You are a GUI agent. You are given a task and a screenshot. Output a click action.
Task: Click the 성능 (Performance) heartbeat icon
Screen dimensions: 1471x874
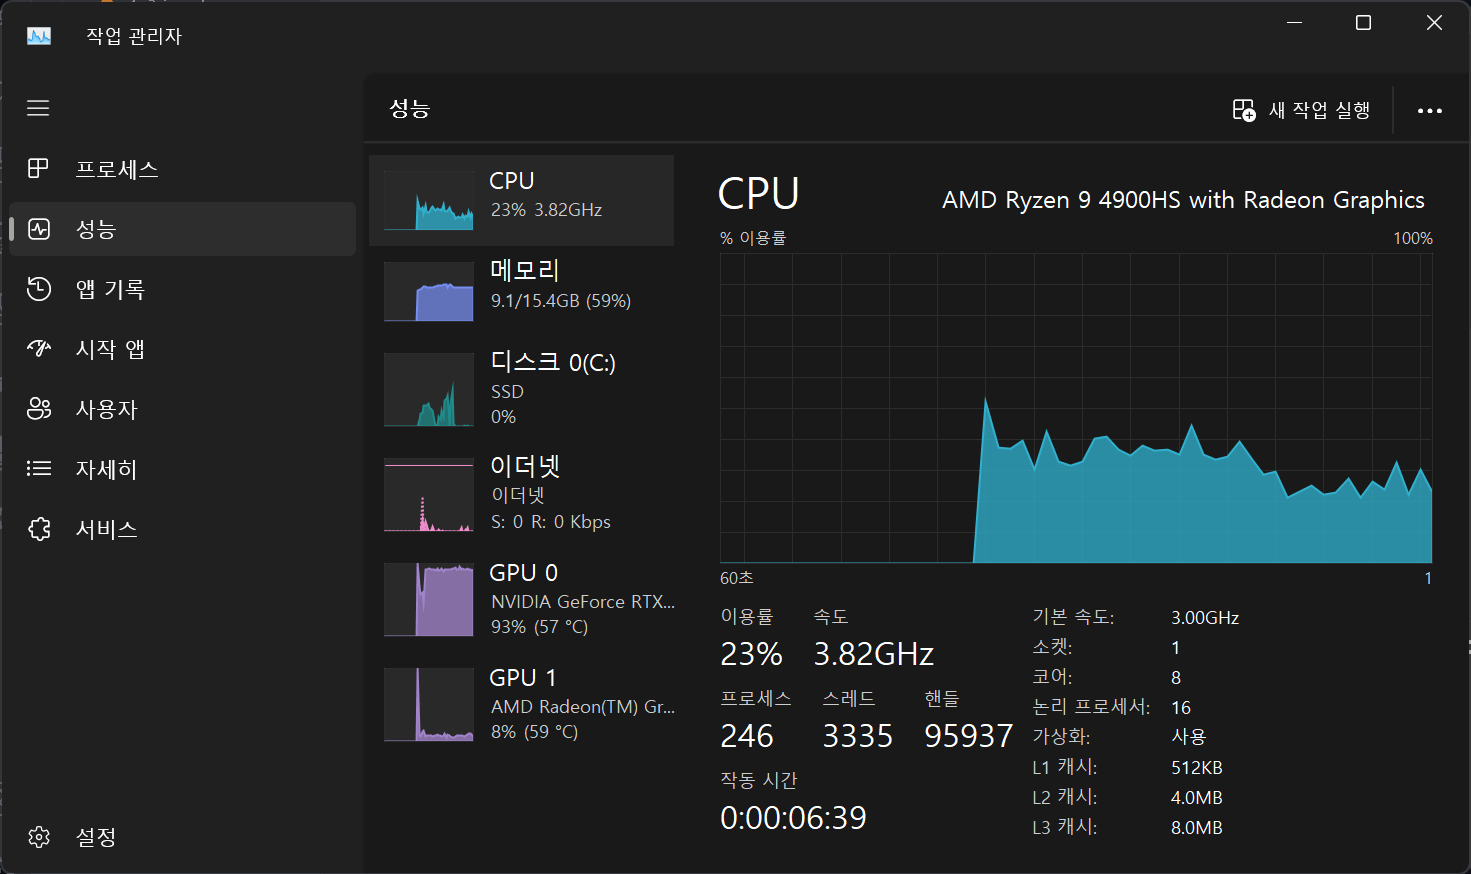coord(38,229)
